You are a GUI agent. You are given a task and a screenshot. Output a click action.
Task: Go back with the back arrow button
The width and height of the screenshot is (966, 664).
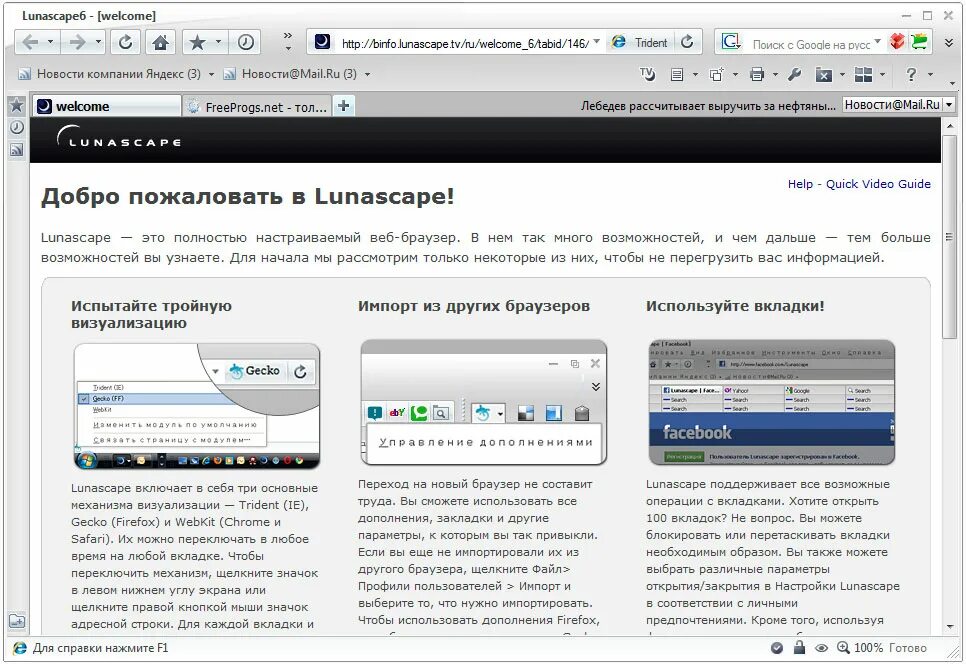click(x=30, y=42)
